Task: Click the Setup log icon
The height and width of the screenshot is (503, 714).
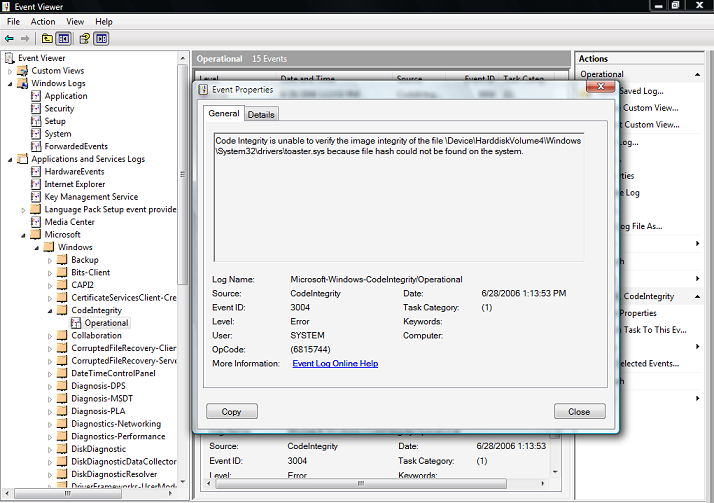Action: coord(36,121)
